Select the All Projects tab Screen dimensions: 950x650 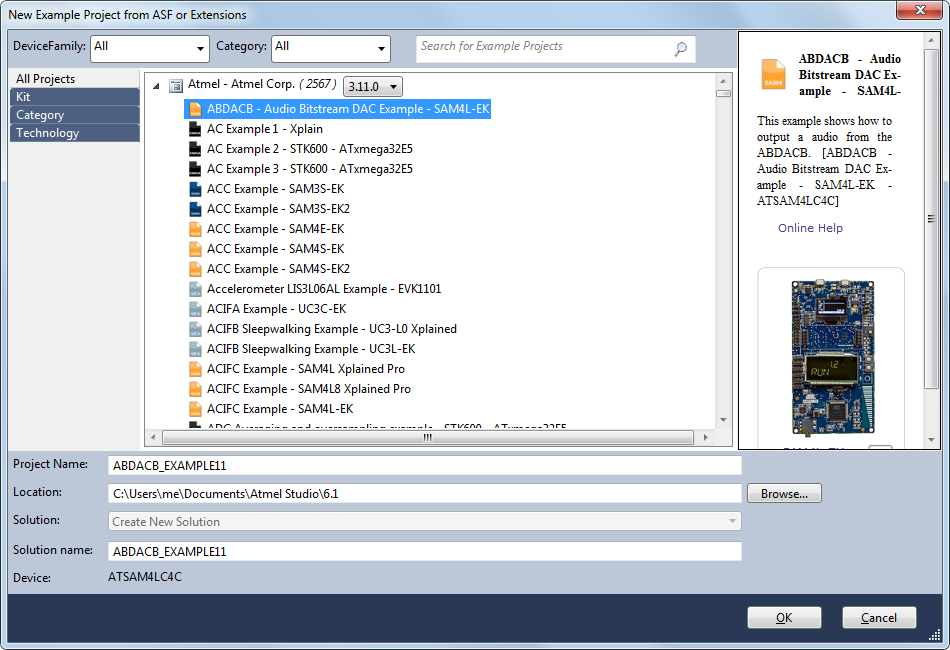coord(75,79)
